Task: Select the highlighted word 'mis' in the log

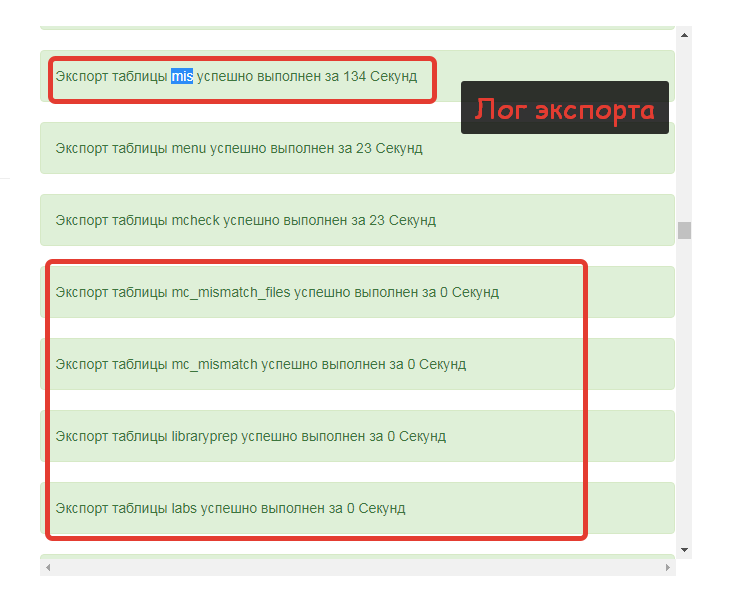Action: point(182,76)
